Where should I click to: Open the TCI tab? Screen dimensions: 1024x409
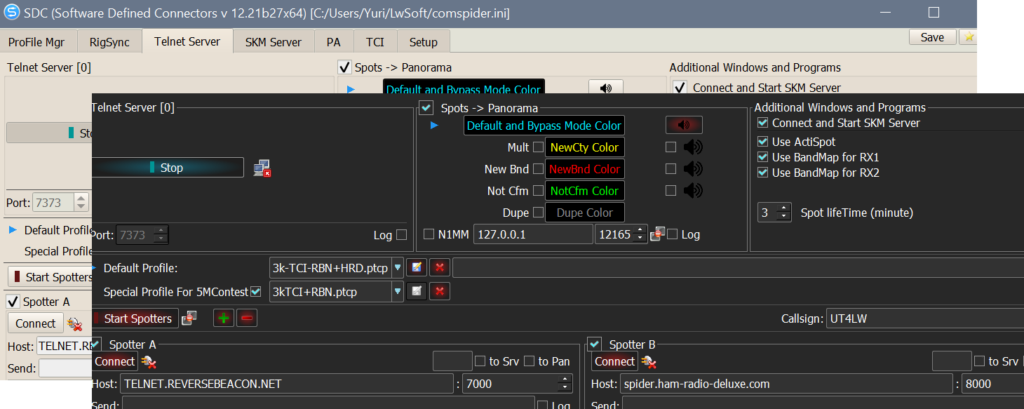(375, 42)
